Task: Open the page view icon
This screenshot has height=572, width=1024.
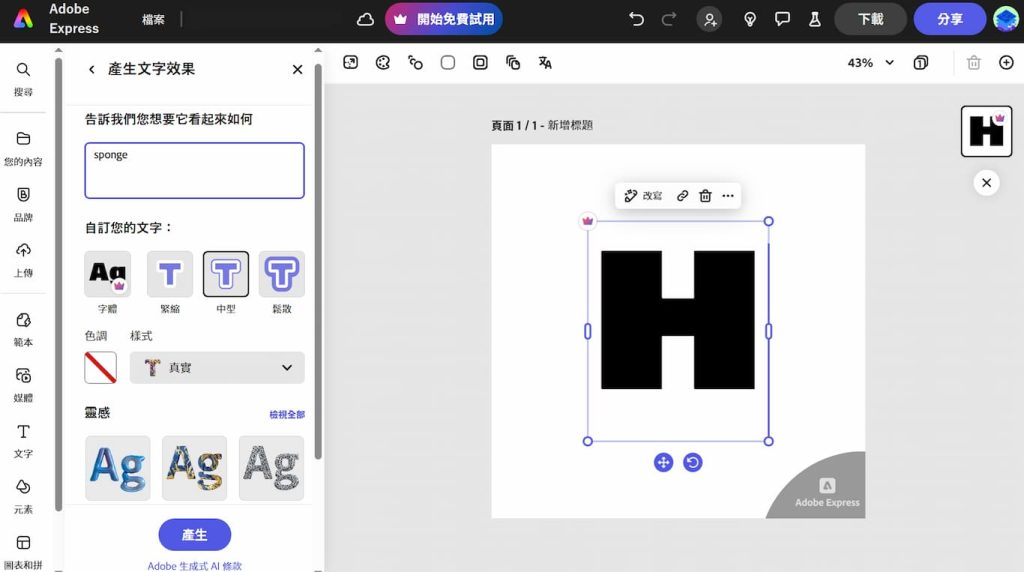Action: pos(921,63)
